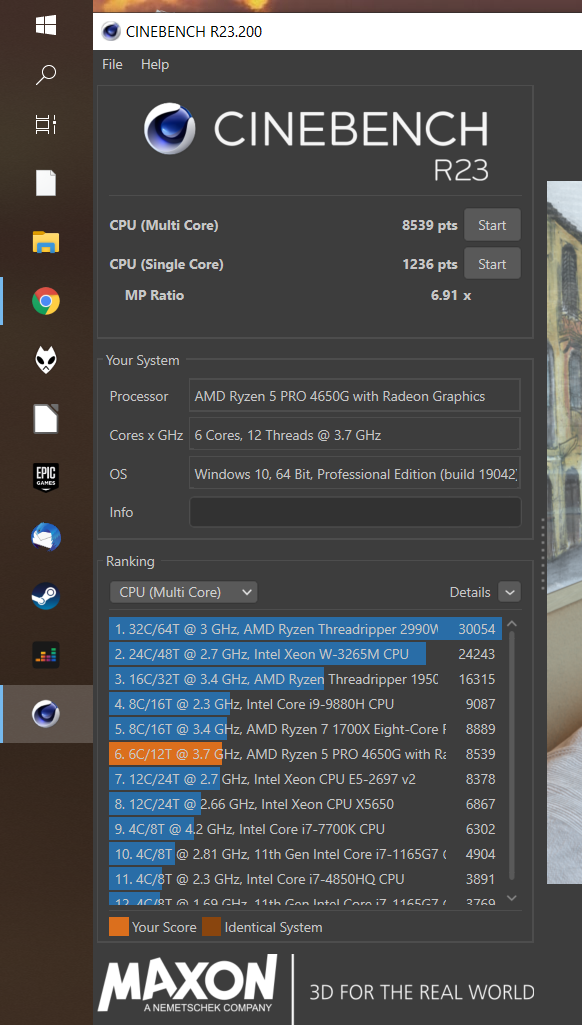Select the Intel Core i7-7700K ranking row
Image resolution: width=582 pixels, height=1025 pixels.
306,829
